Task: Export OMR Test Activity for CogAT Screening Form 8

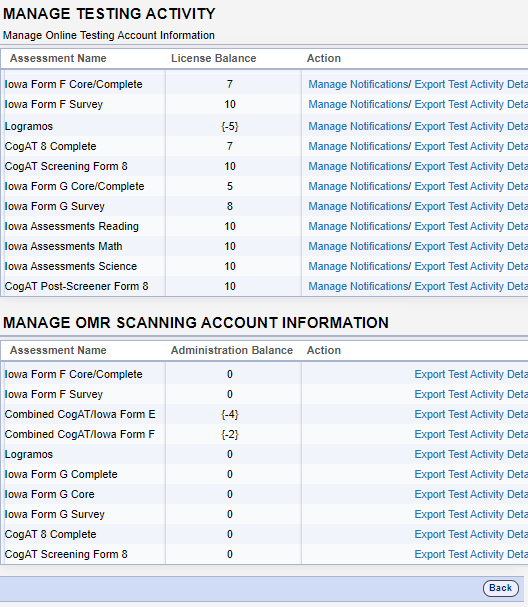Action: coord(471,554)
